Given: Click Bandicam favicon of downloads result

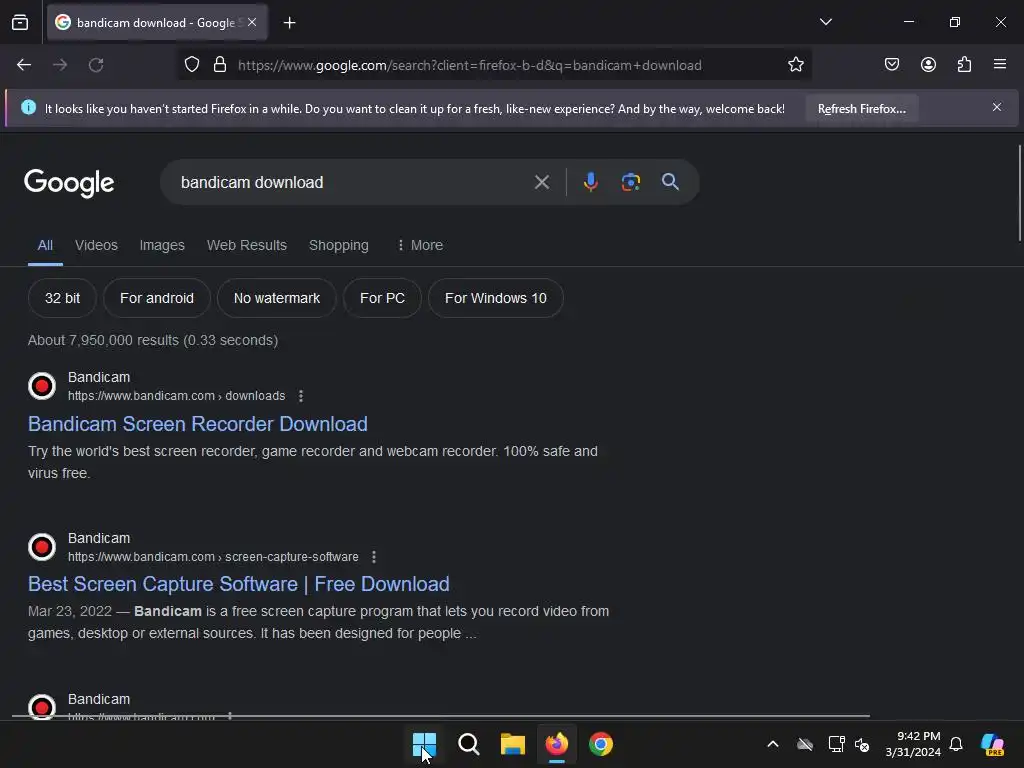Looking at the screenshot, I should pos(42,386).
